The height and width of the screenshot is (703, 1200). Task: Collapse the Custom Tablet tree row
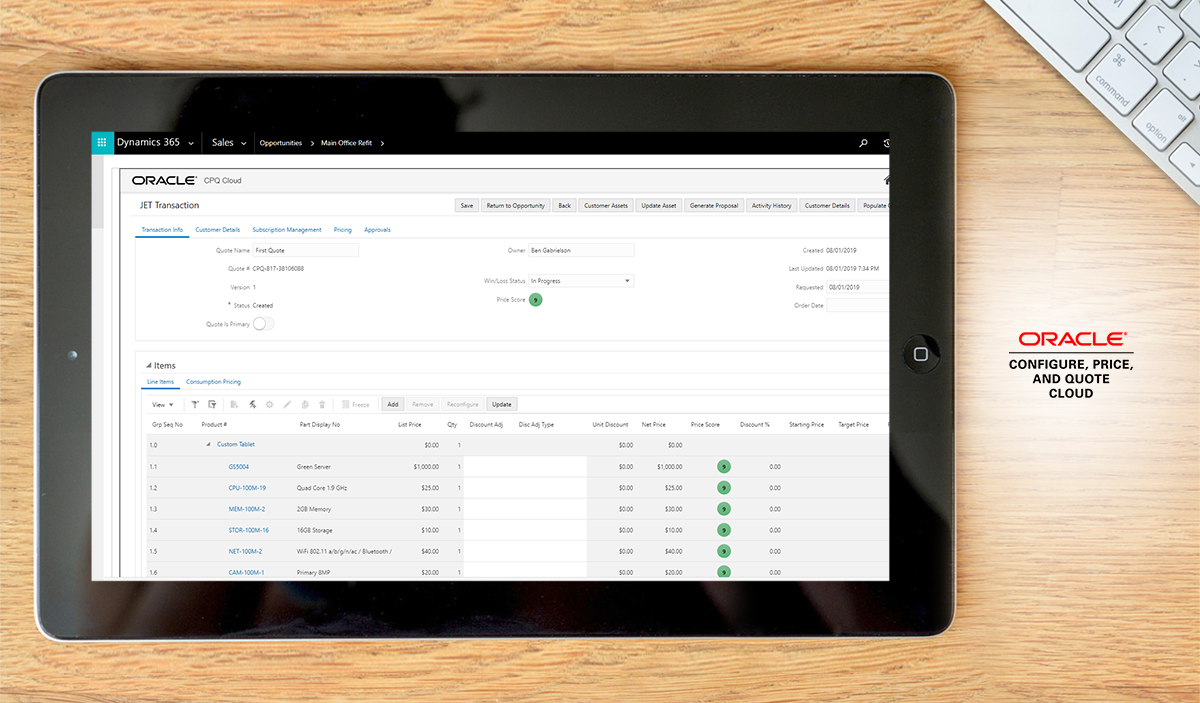click(x=208, y=445)
